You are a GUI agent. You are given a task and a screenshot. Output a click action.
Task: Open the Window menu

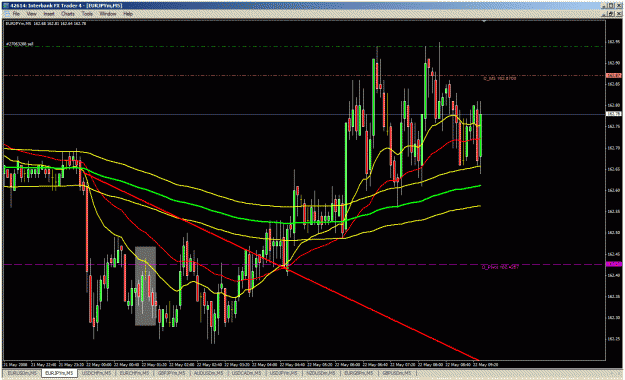pyautogui.click(x=108, y=14)
